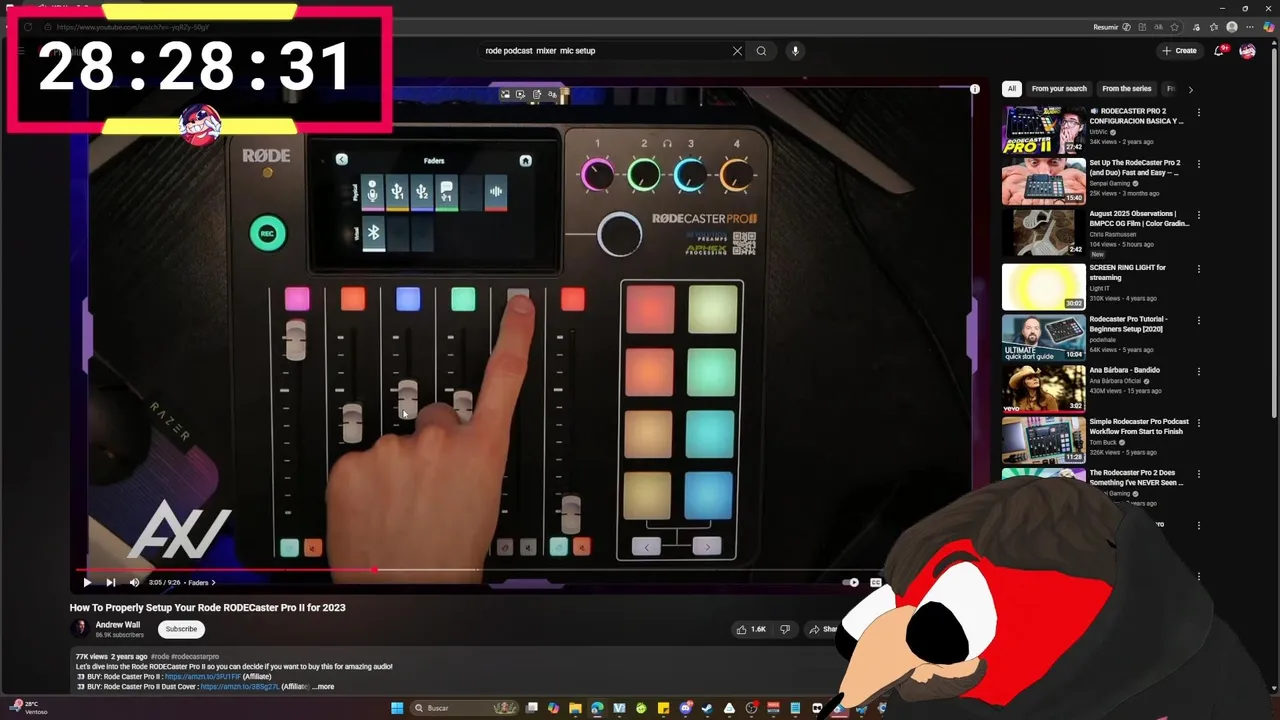Open File Explorer from taskbar

575,708
